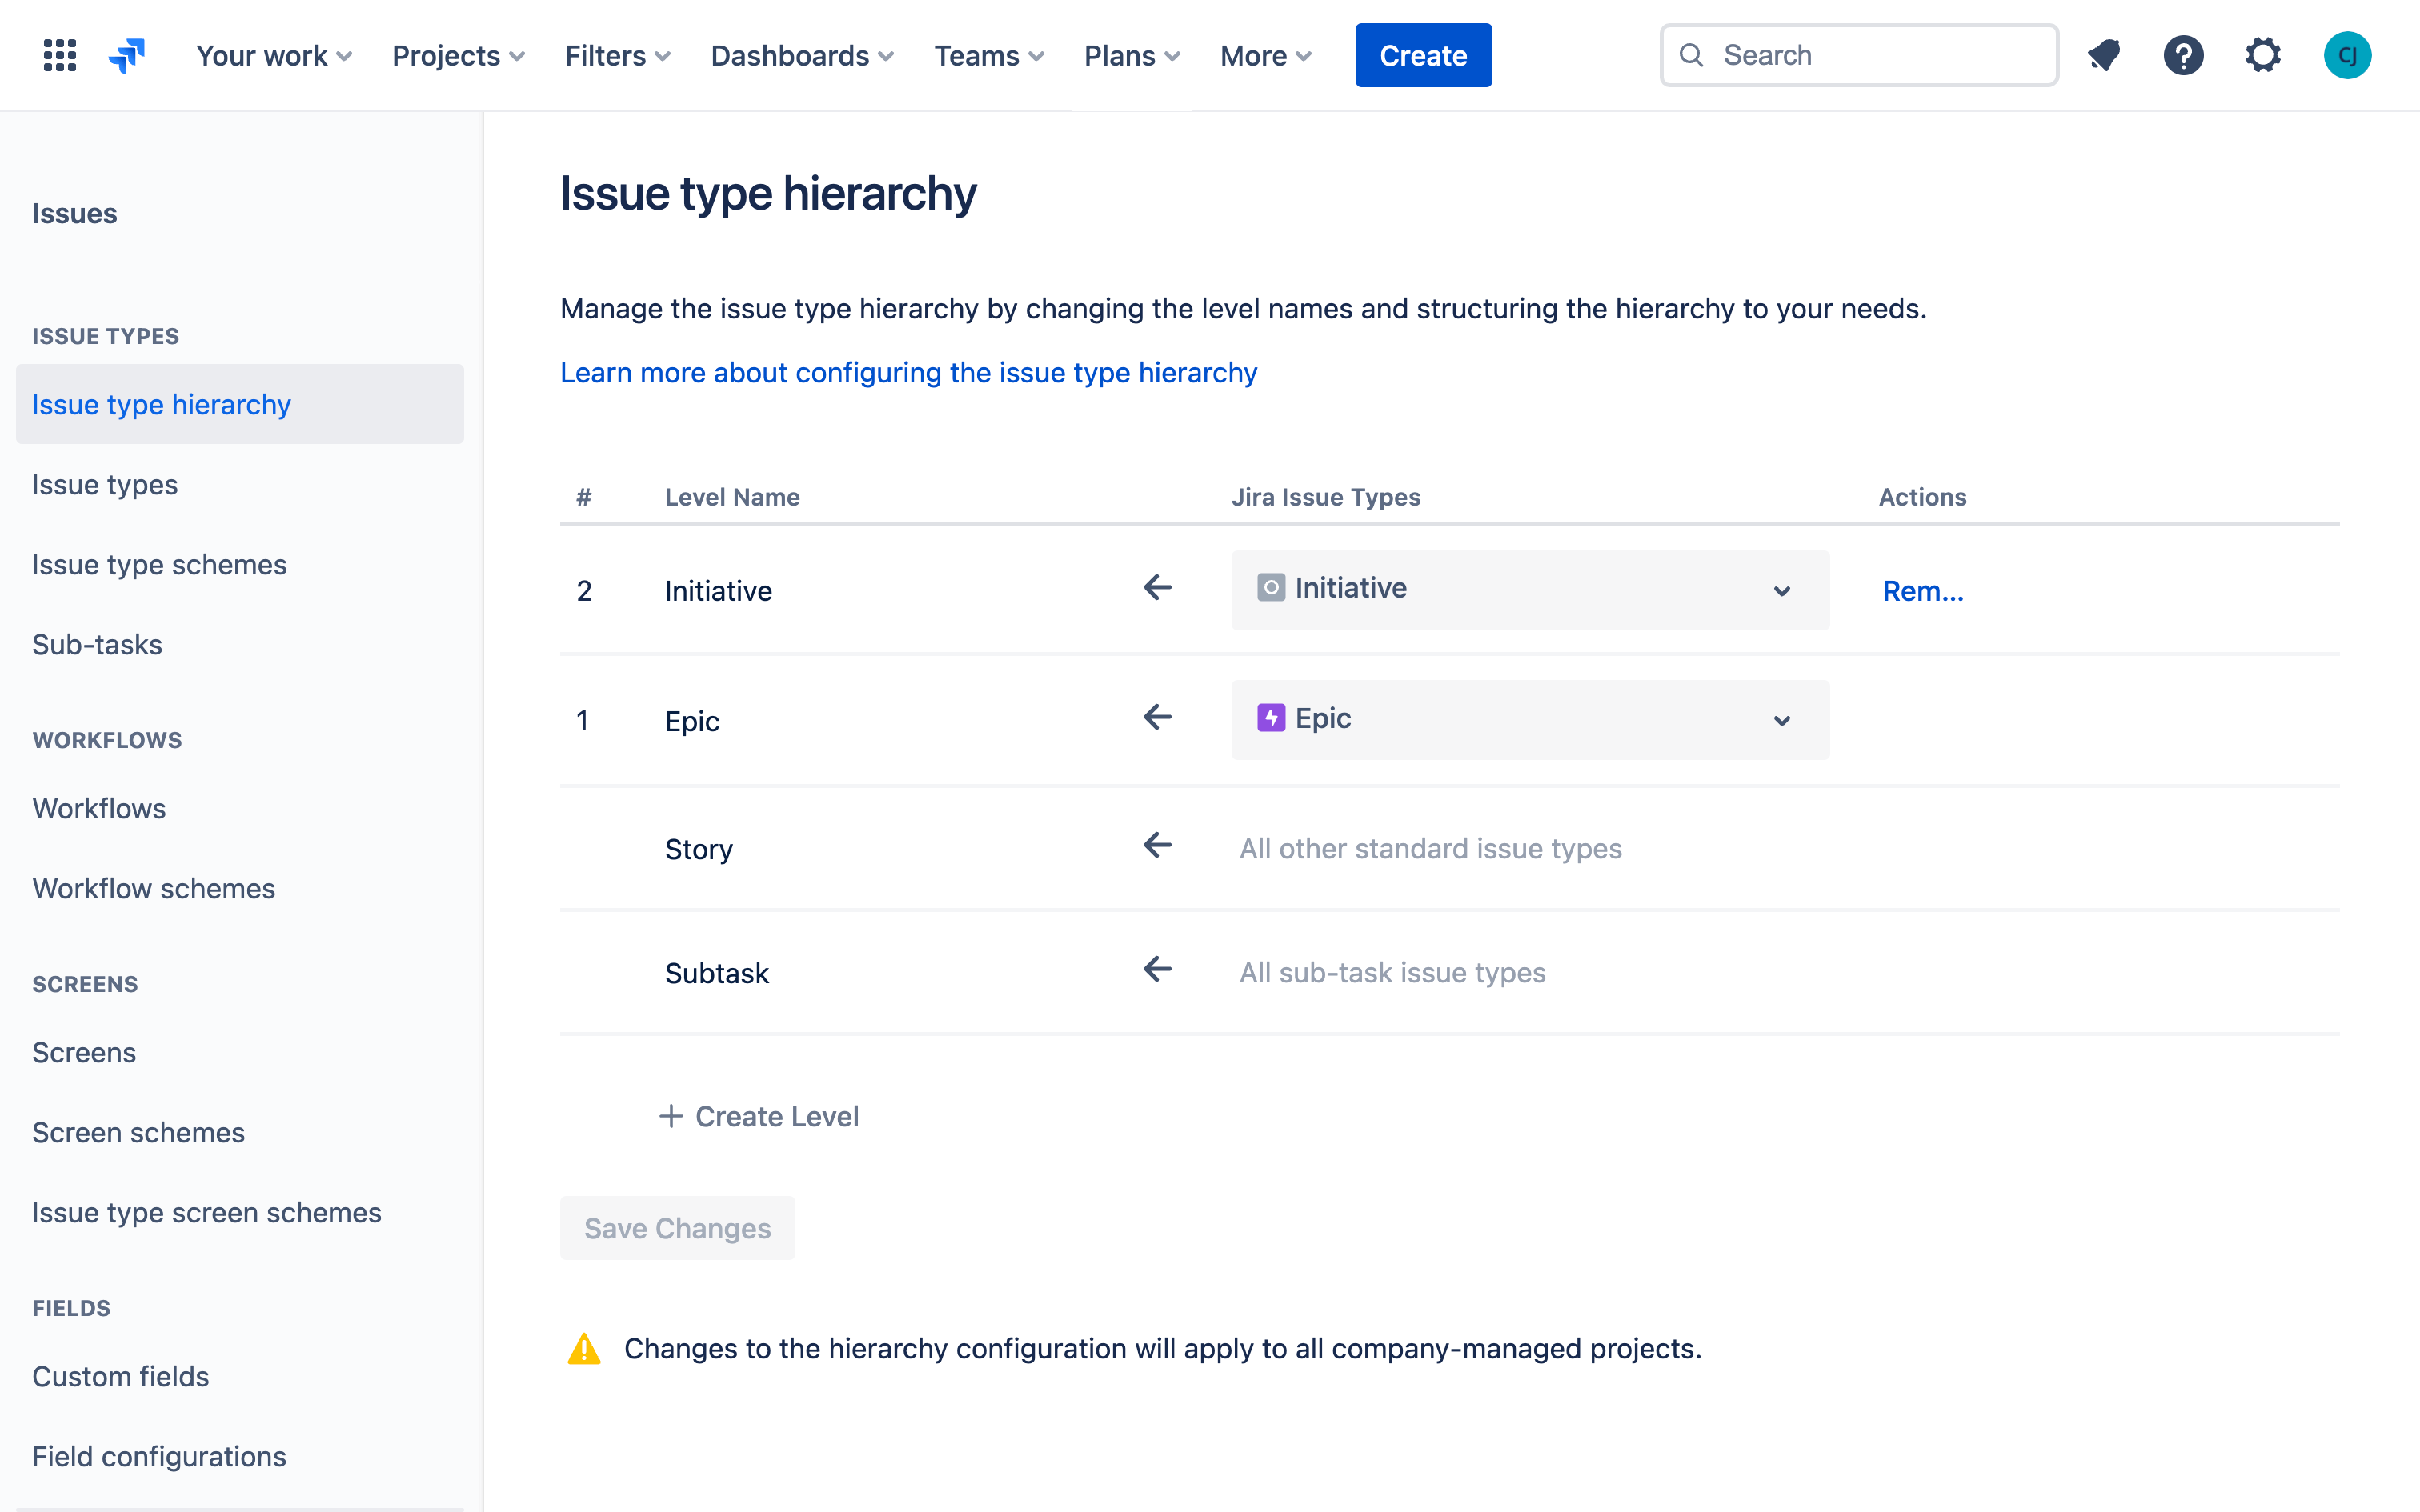This screenshot has height=1512, width=2420.
Task: Click the grid apps icon top-left
Action: (59, 54)
